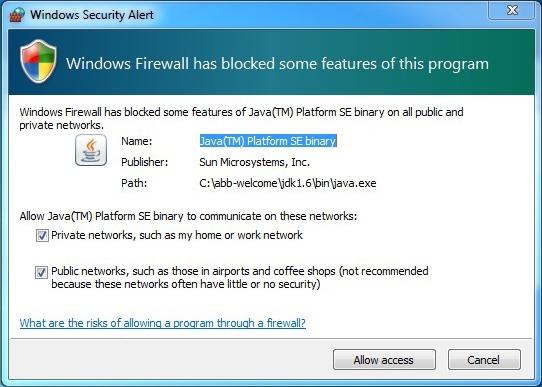Click the "Windows Firewall has blocked" banner heading
The width and height of the screenshot is (542, 387).
point(277,64)
